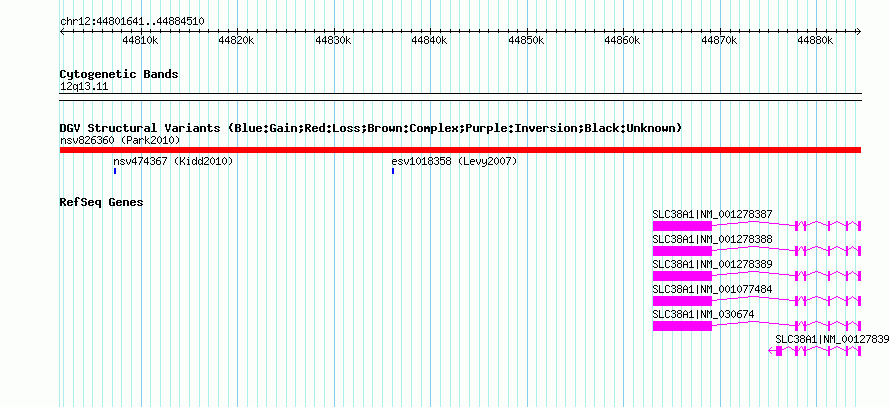Screen dimensions: 890x407
Task: Select the SLC38A1|NM_001077484 transcript label
Action: pyautogui.click(x=712, y=289)
